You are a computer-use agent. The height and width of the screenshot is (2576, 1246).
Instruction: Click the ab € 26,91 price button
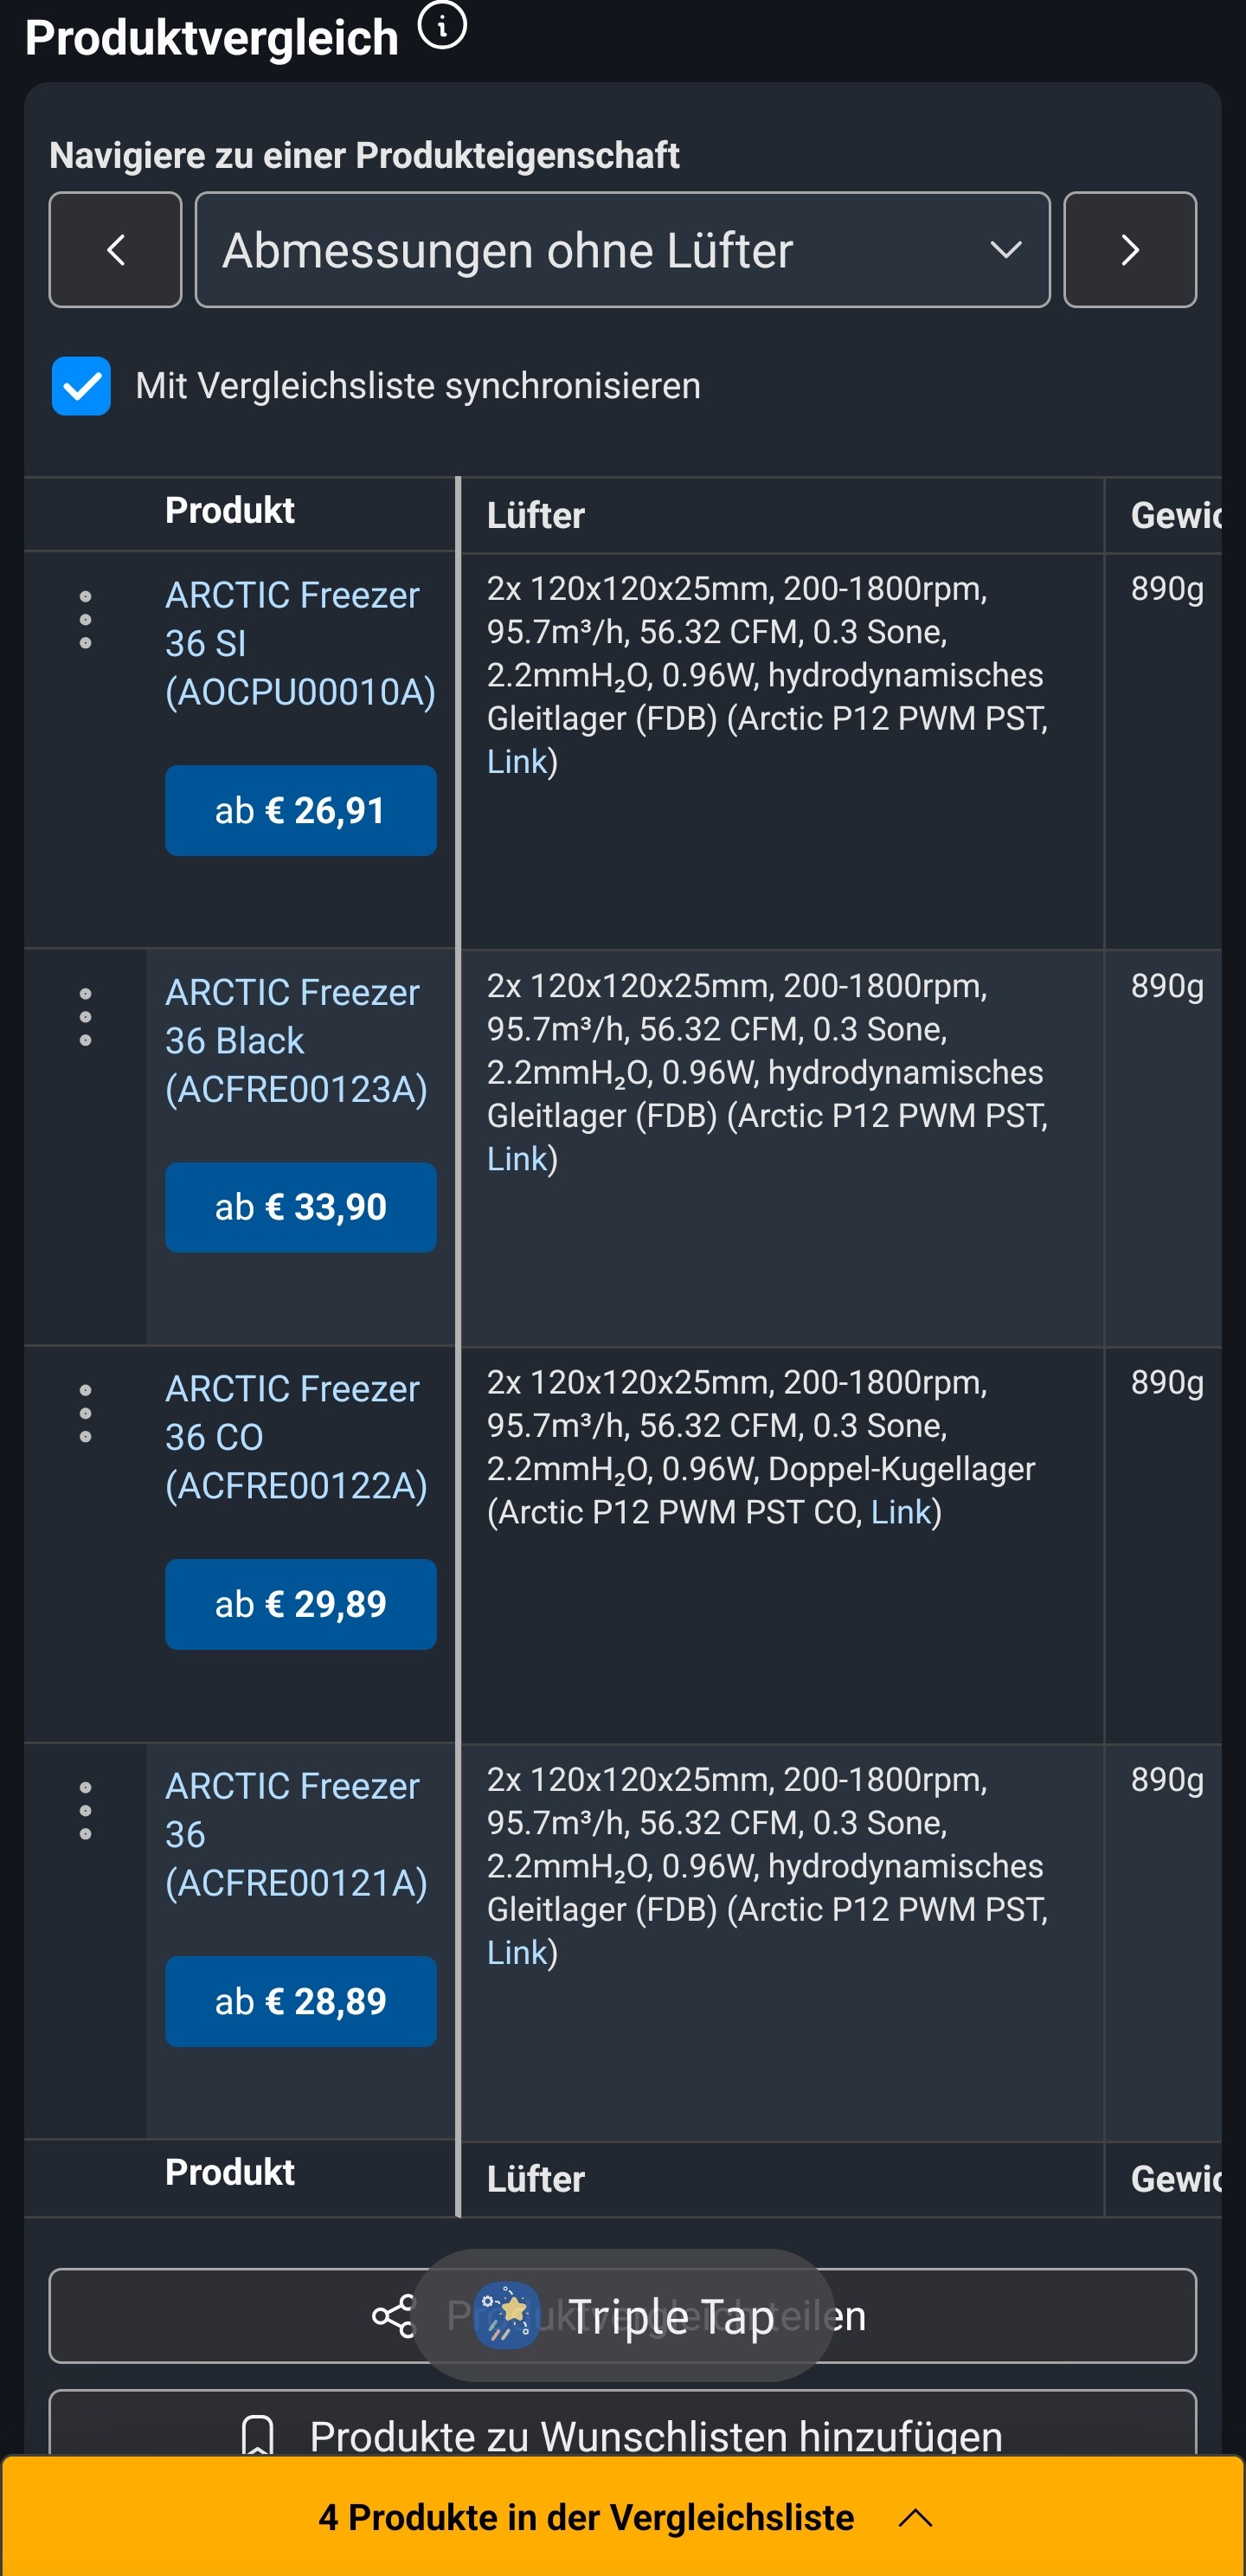[x=300, y=810]
